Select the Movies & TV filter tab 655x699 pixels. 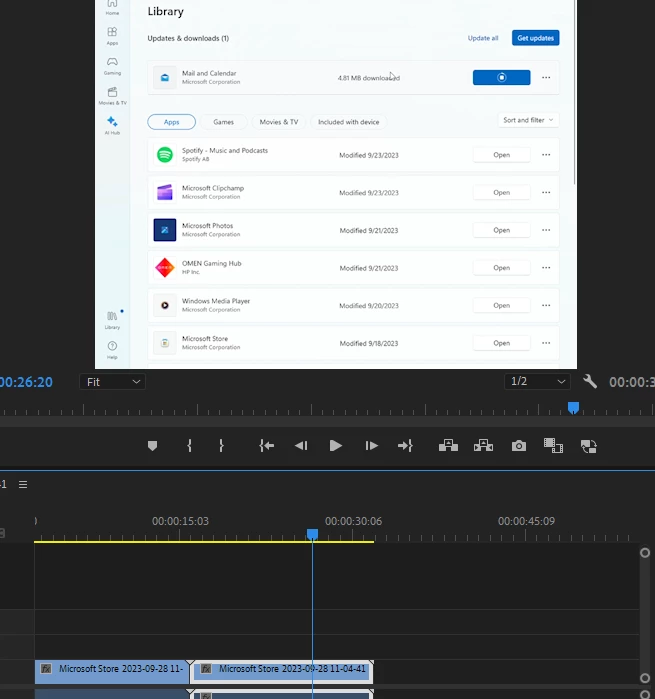pyautogui.click(x=279, y=122)
